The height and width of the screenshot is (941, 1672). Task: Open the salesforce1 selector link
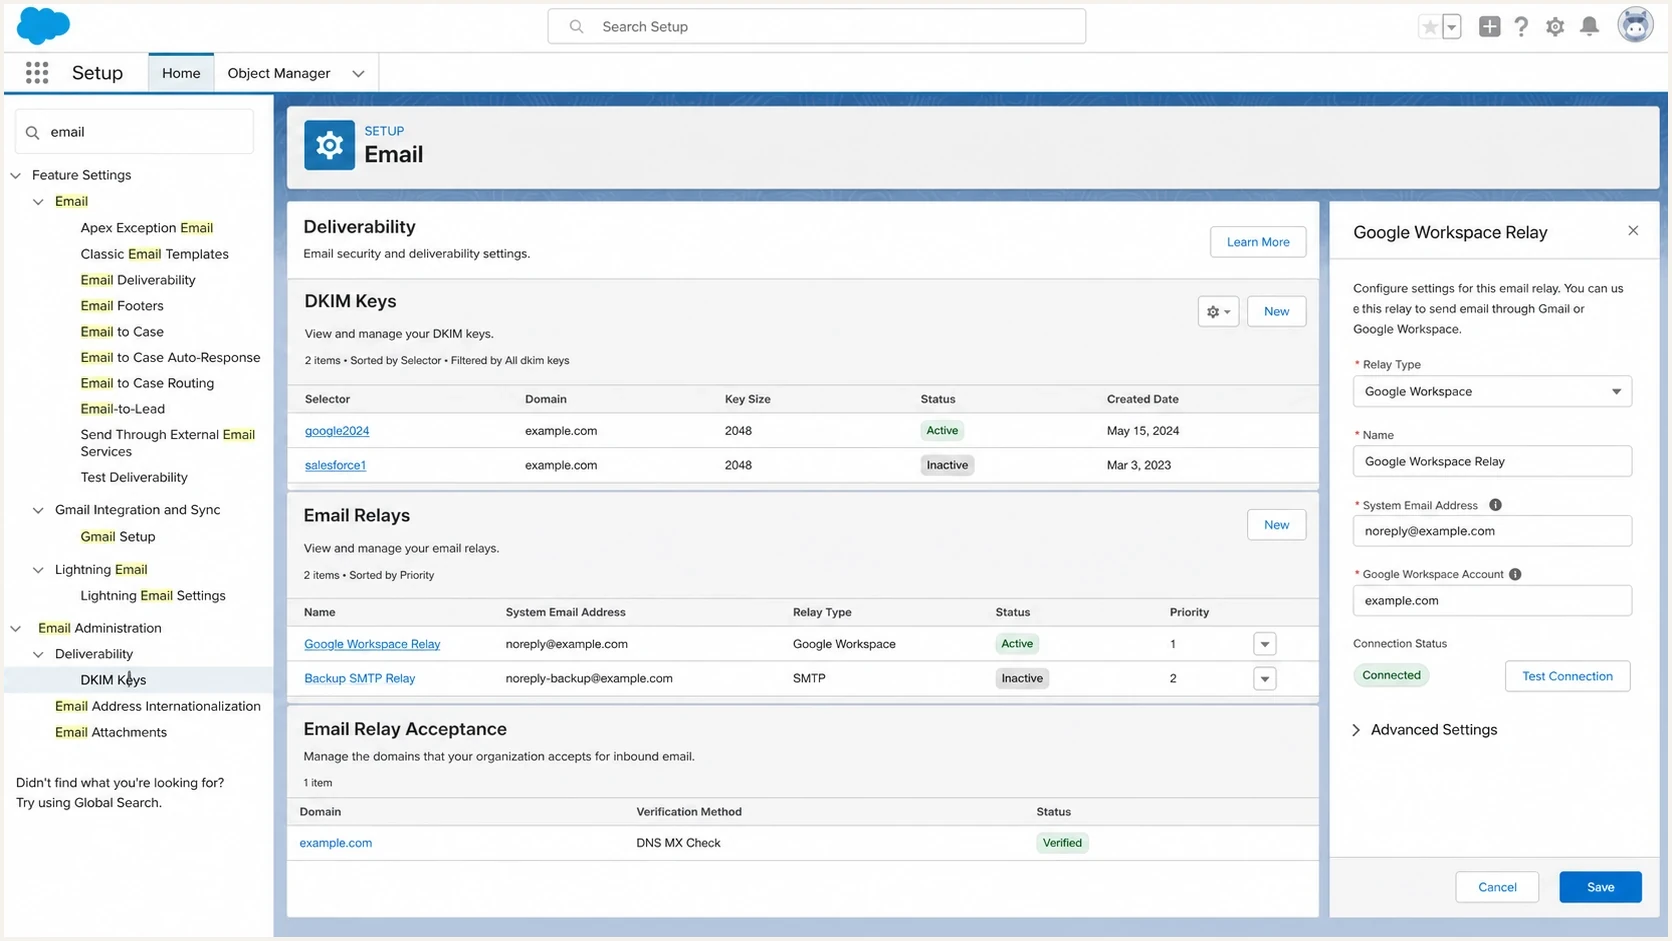(335, 465)
